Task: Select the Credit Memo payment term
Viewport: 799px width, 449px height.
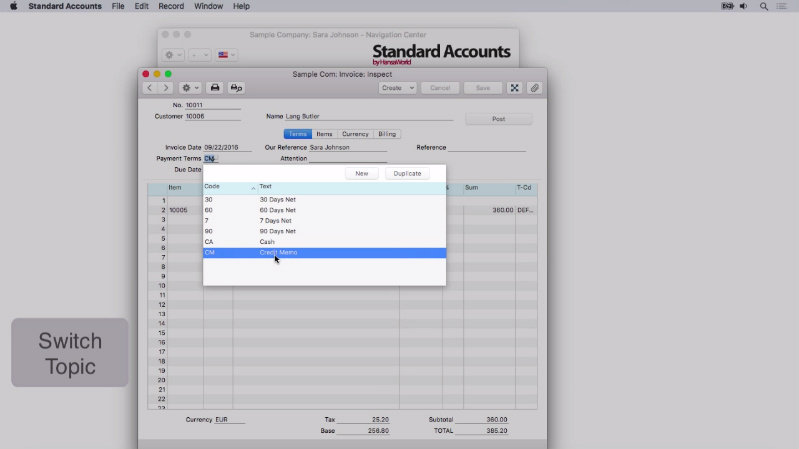Action: click(x=324, y=252)
